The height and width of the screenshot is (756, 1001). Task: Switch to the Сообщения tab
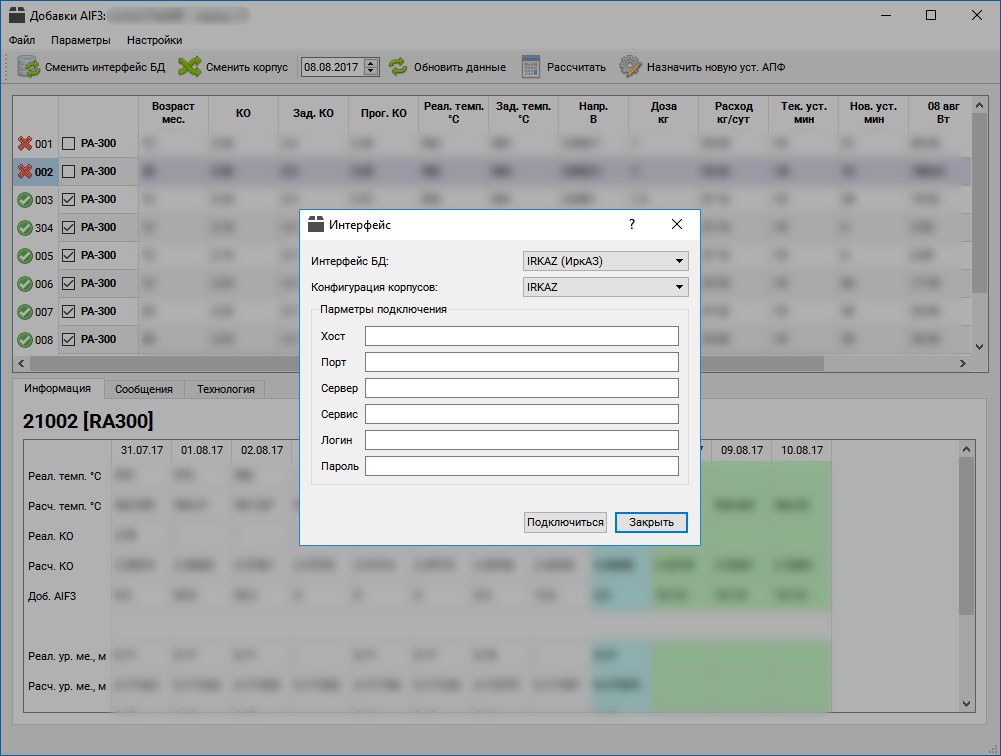[x=144, y=389]
